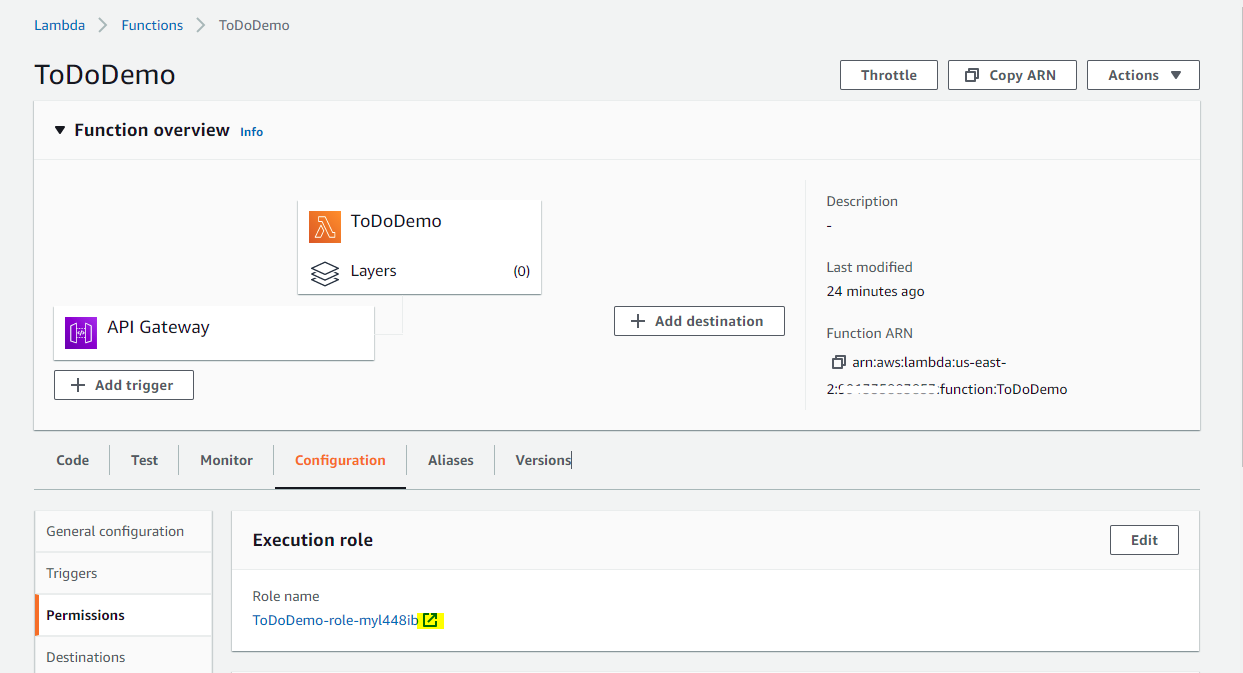Image resolution: width=1243 pixels, height=673 pixels.
Task: Click the Copy ARN button
Action: click(1012, 75)
